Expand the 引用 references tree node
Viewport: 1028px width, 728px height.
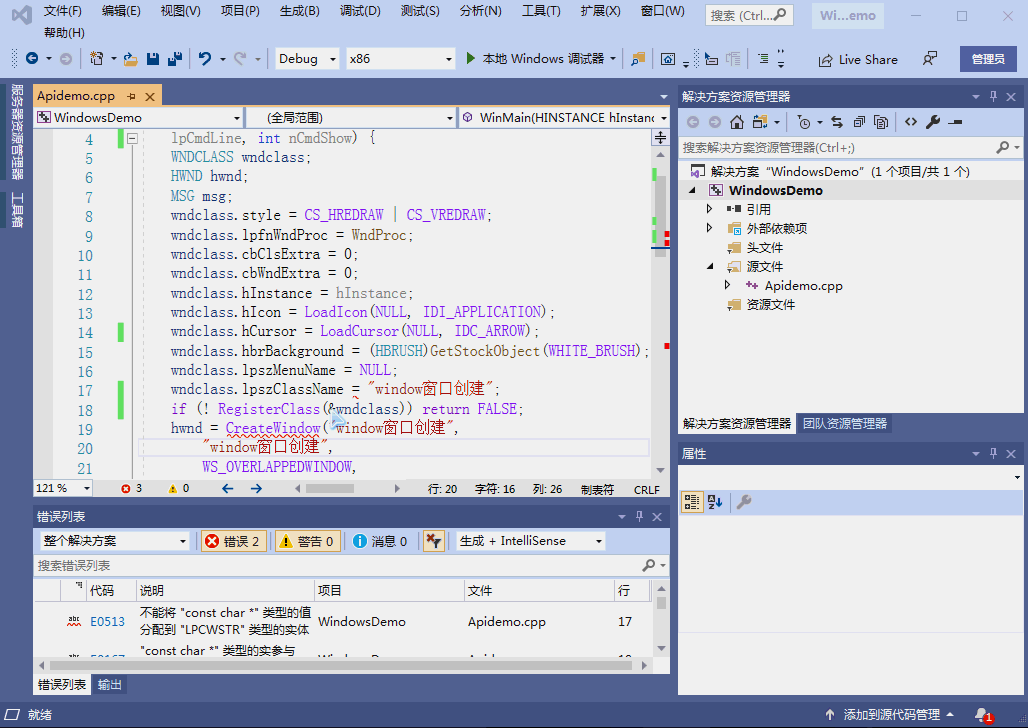(x=710, y=209)
